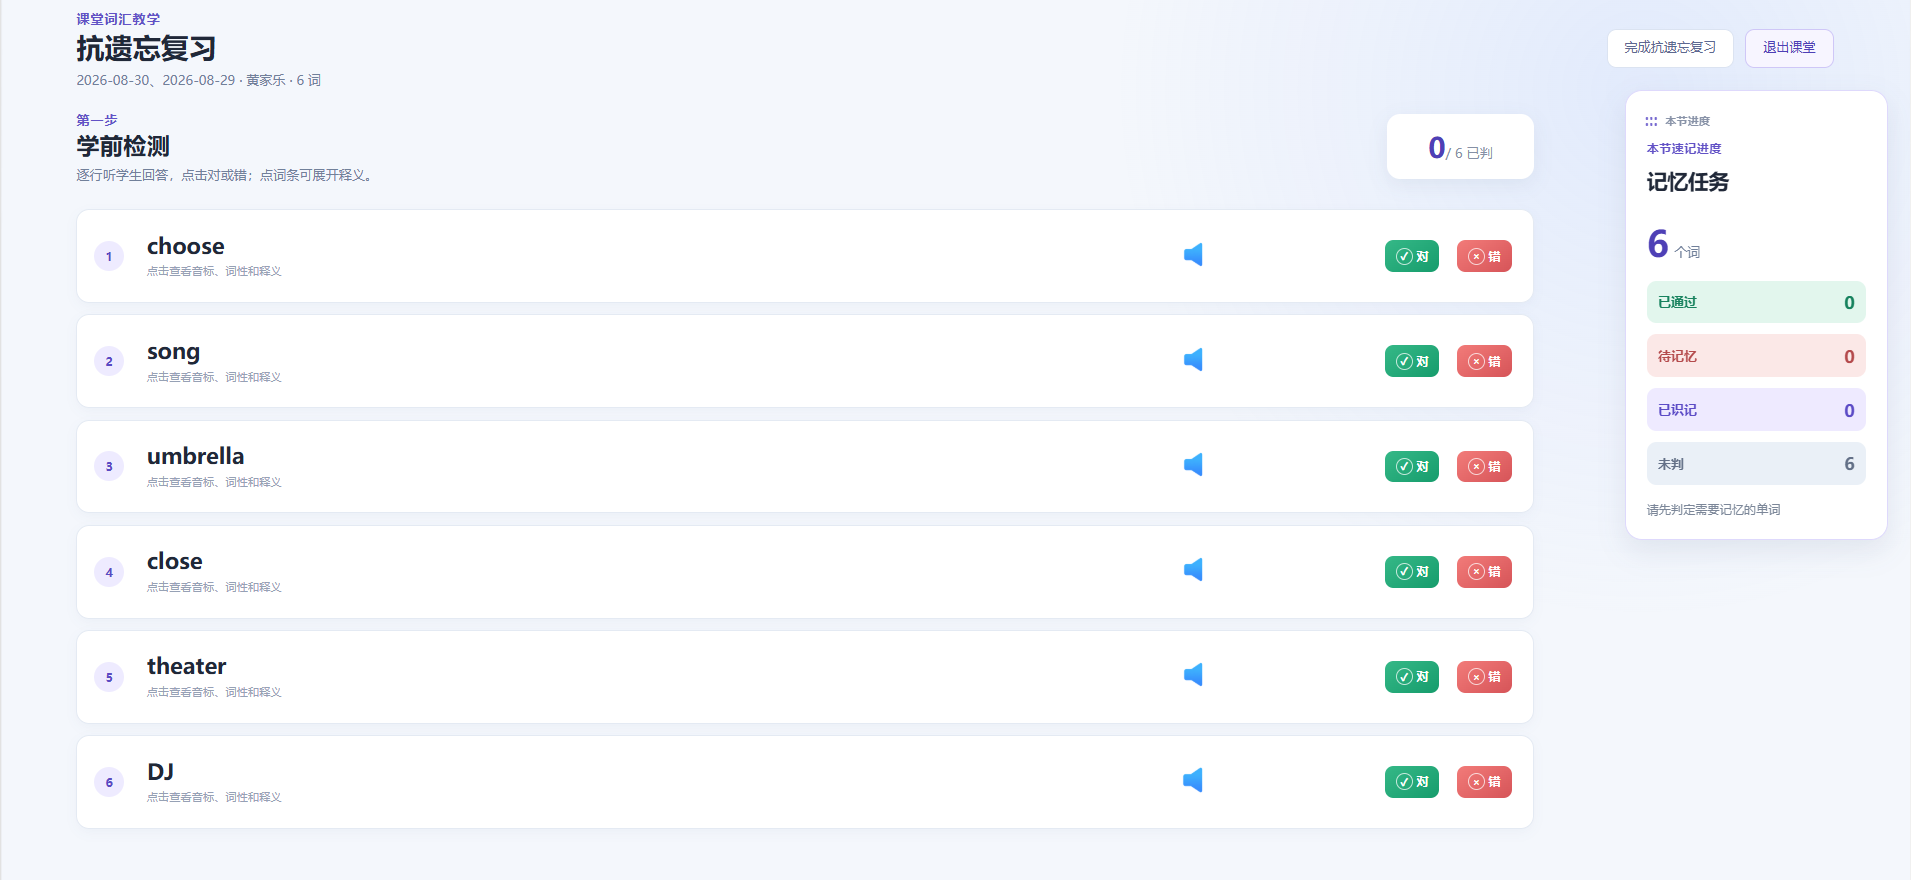Mark theater as correct (对)
The height and width of the screenshot is (880, 1911).
point(1412,677)
